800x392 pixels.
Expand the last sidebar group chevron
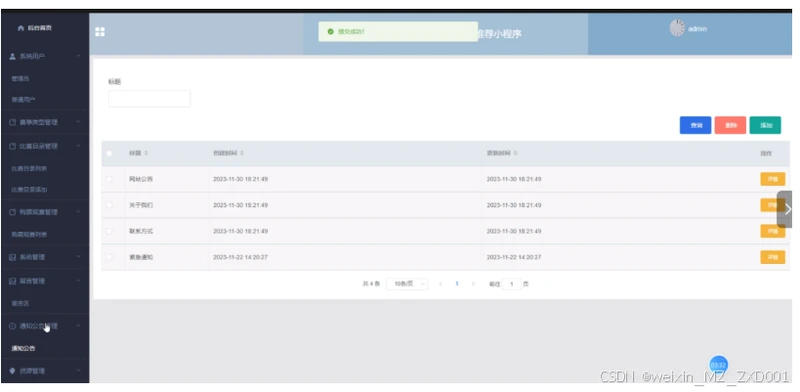coord(79,371)
